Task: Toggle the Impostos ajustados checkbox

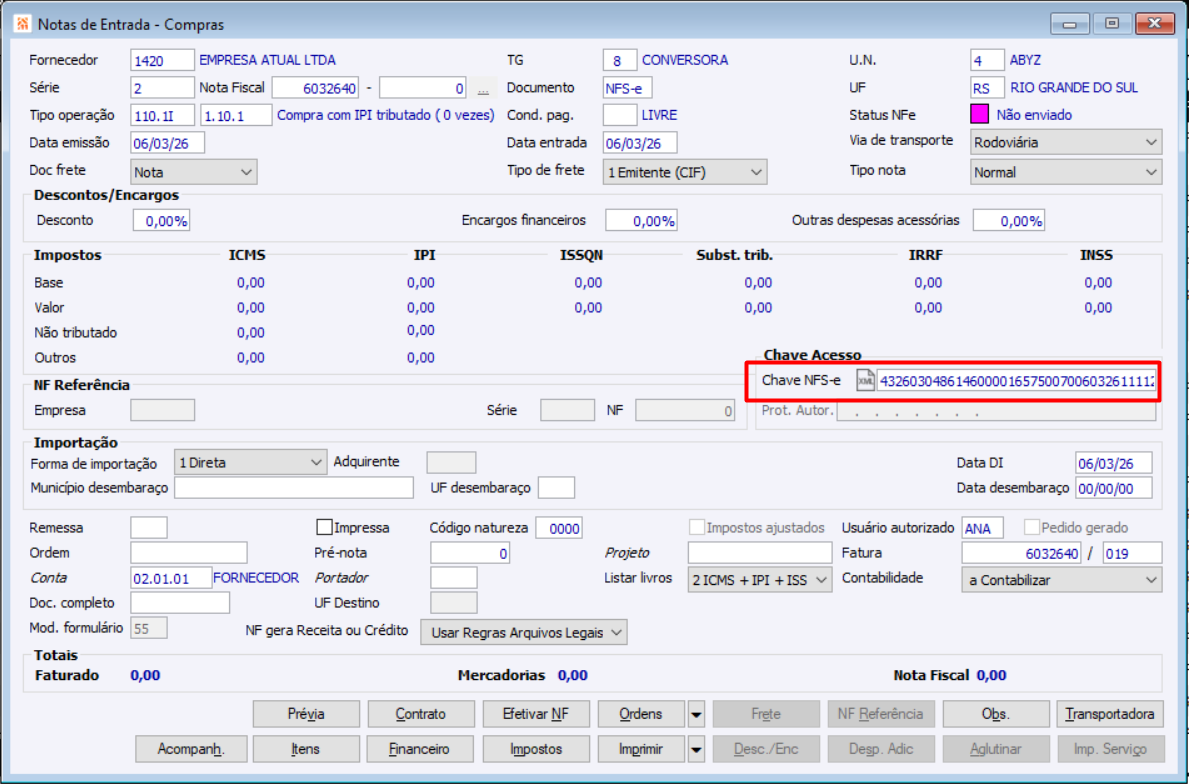Action: [x=697, y=527]
